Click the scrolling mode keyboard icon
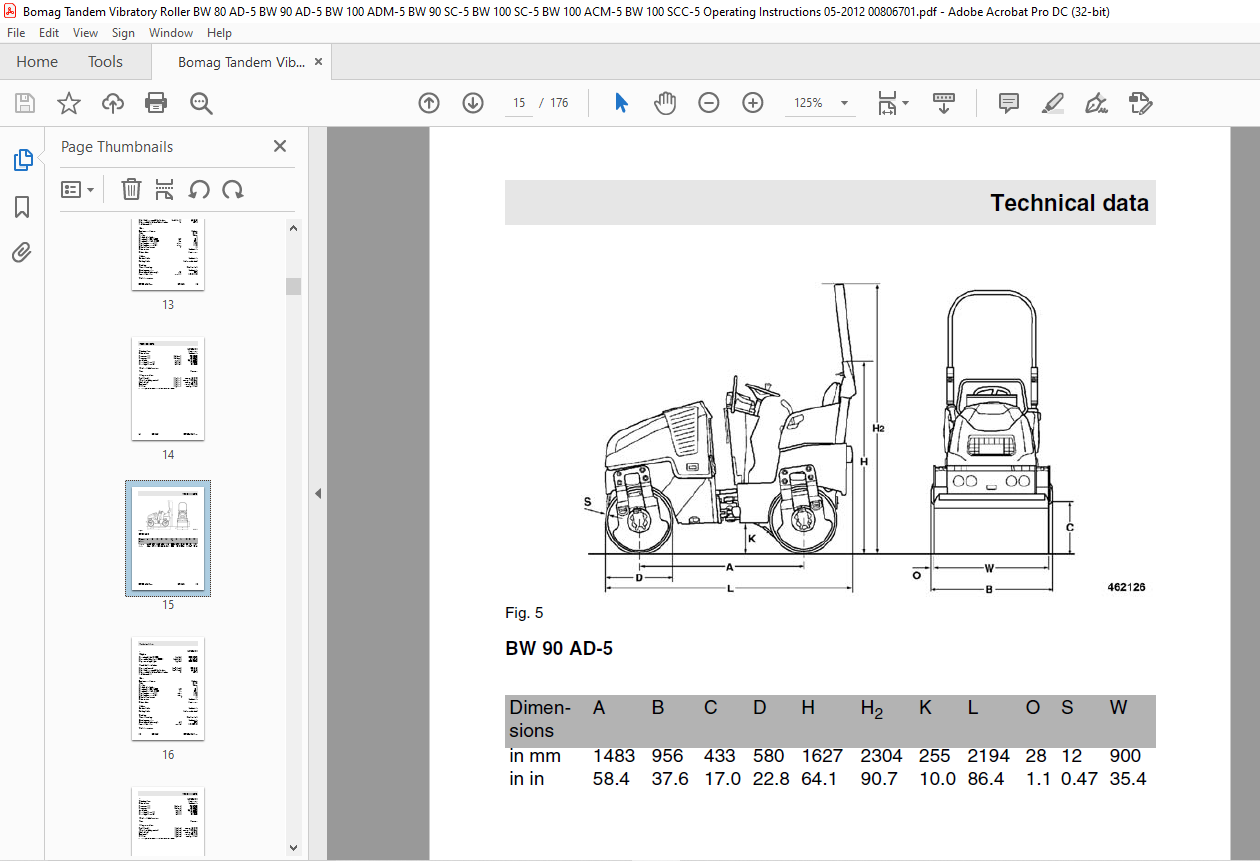Viewport: 1260px width, 861px height. coord(944,103)
